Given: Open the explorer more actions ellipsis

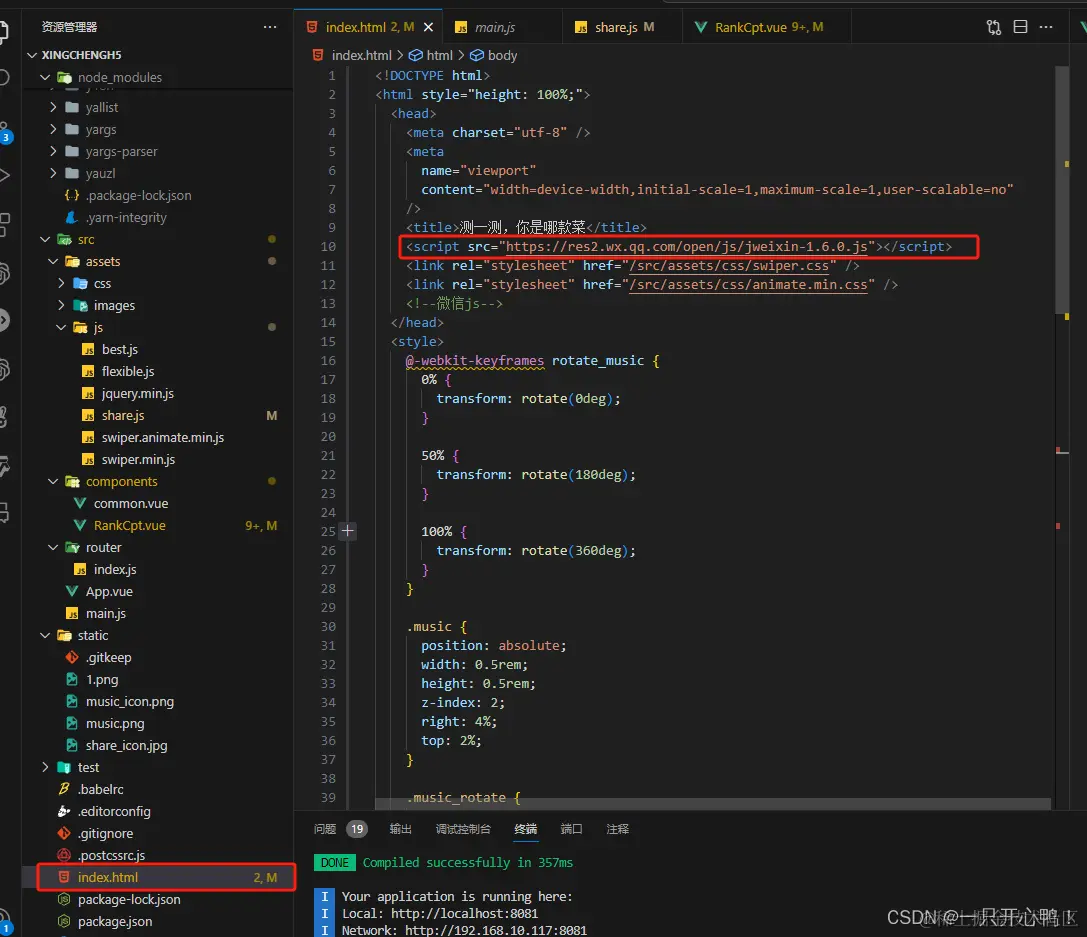Looking at the screenshot, I should 270,27.
